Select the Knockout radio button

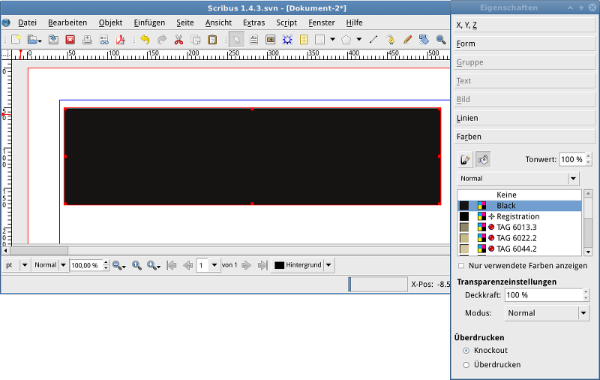tap(466, 351)
